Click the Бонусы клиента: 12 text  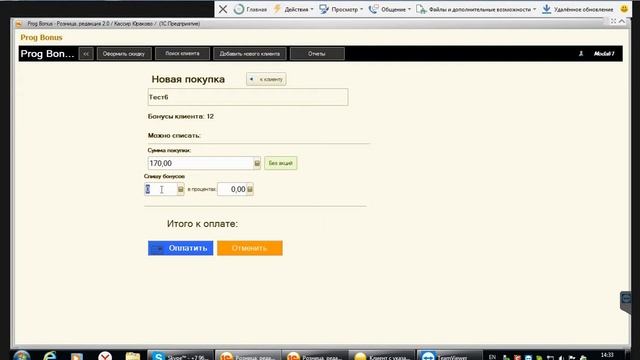pos(181,116)
